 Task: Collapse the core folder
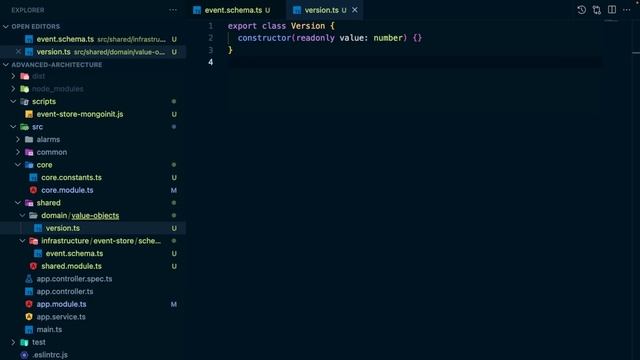[x=18, y=164]
